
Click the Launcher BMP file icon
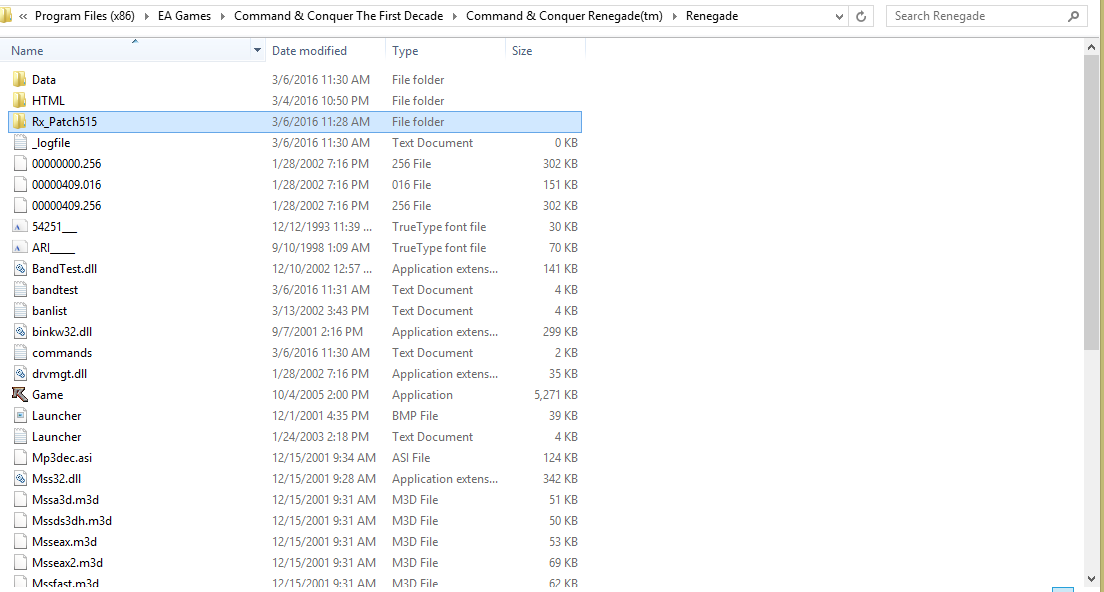20,416
